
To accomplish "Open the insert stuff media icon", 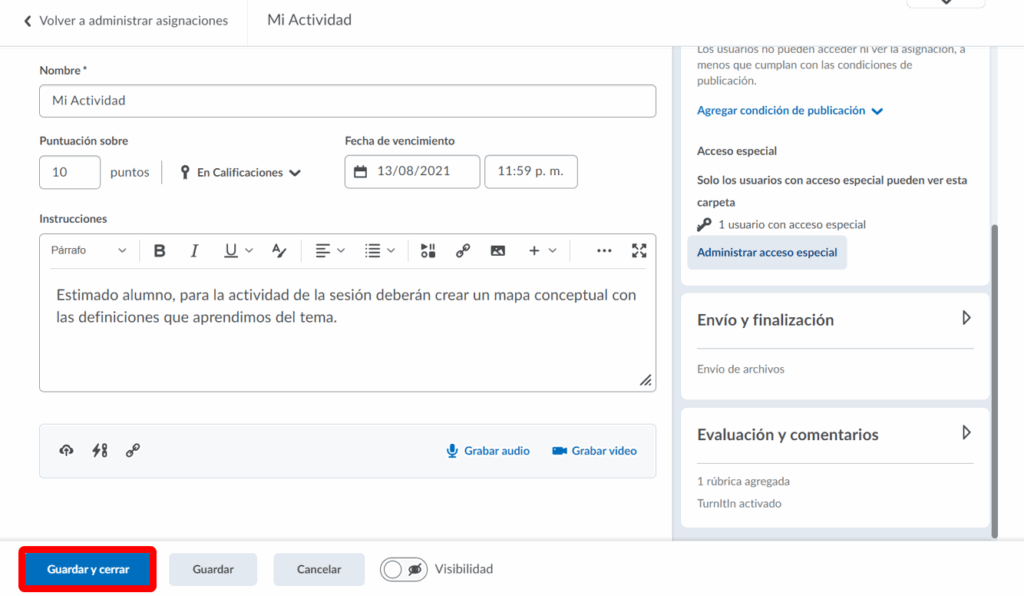I will click(x=428, y=251).
